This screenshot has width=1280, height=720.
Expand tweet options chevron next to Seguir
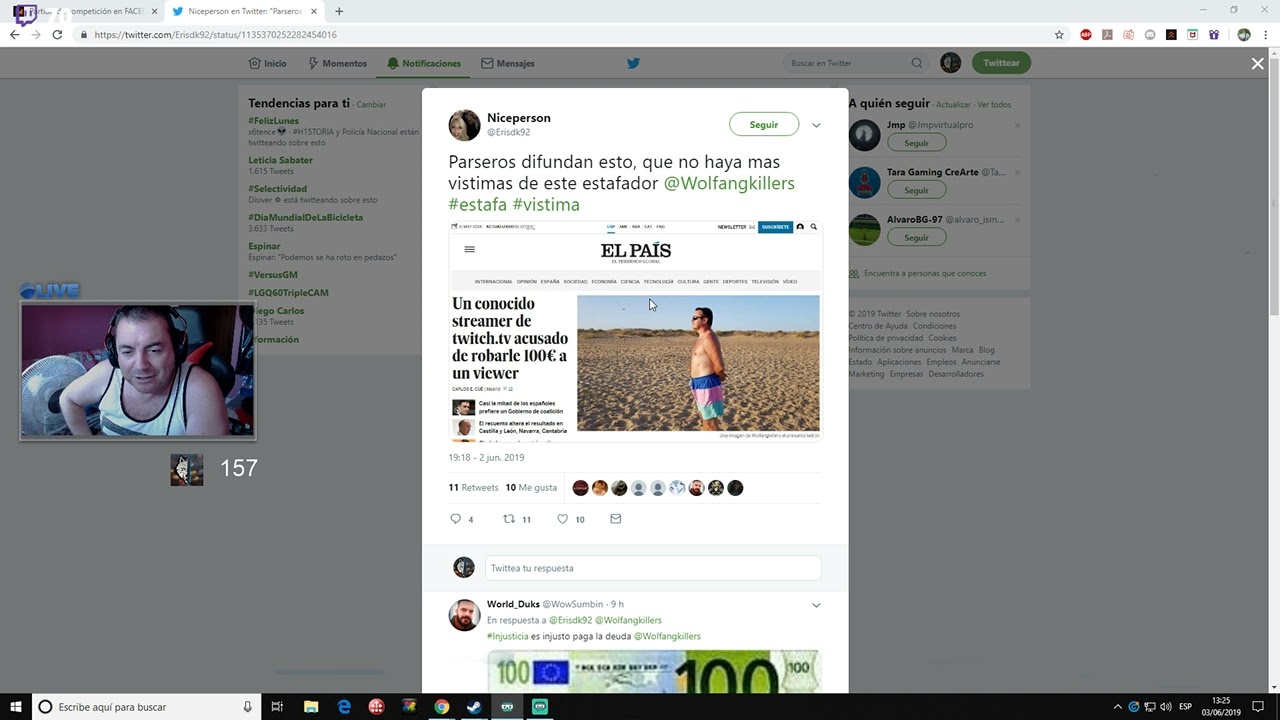(x=816, y=125)
